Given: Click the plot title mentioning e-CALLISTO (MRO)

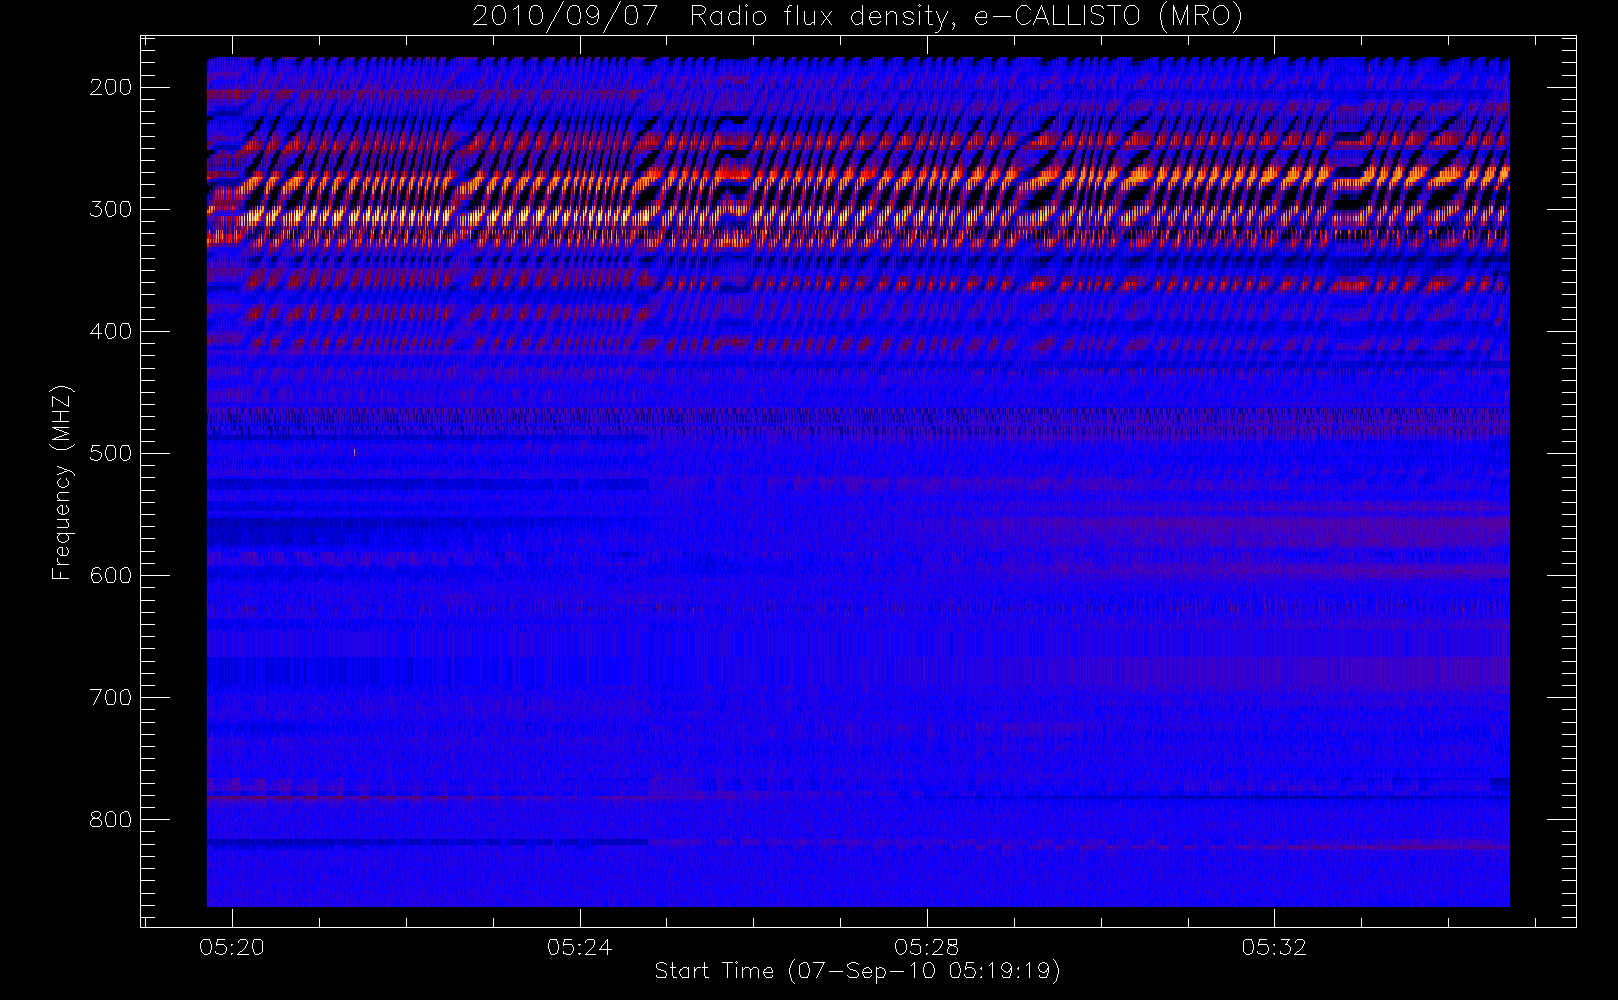Looking at the screenshot, I should click(x=857, y=16).
